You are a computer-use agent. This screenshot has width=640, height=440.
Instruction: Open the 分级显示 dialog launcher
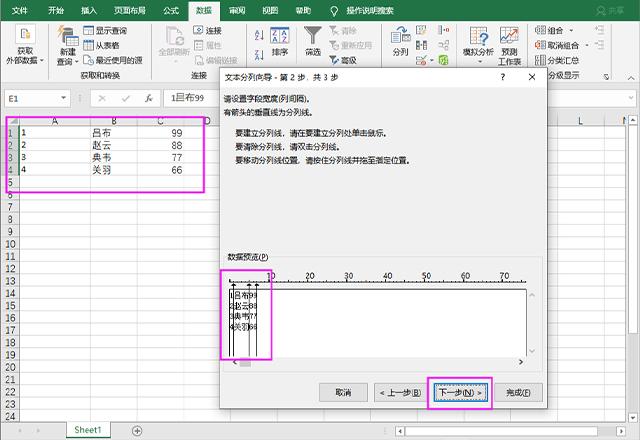607,76
